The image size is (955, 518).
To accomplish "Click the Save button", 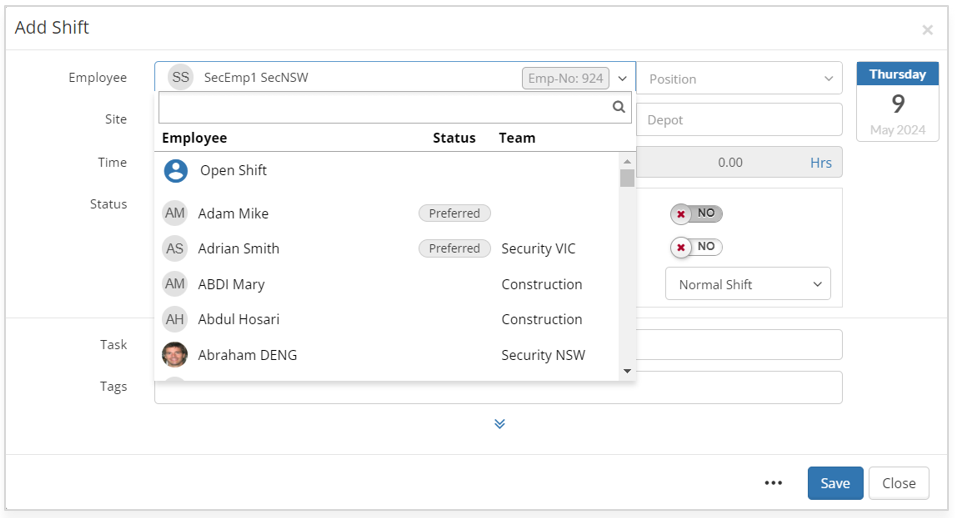I will click(834, 483).
